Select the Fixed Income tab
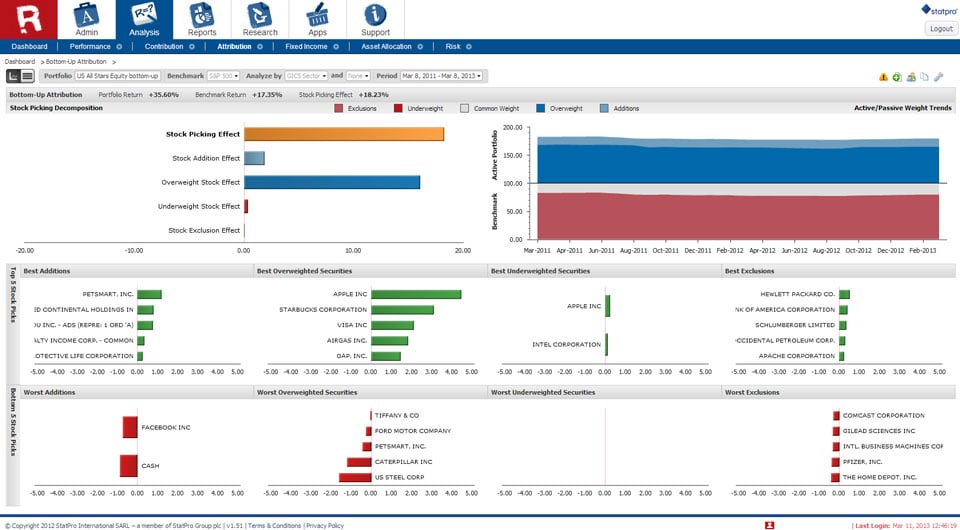The height and width of the screenshot is (530, 960). tap(306, 46)
